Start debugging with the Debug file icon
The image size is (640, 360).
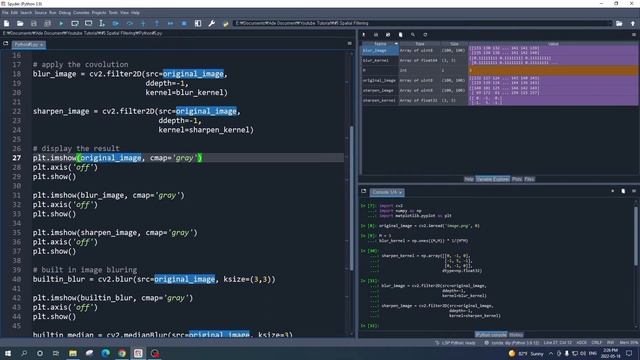click(x=116, y=24)
